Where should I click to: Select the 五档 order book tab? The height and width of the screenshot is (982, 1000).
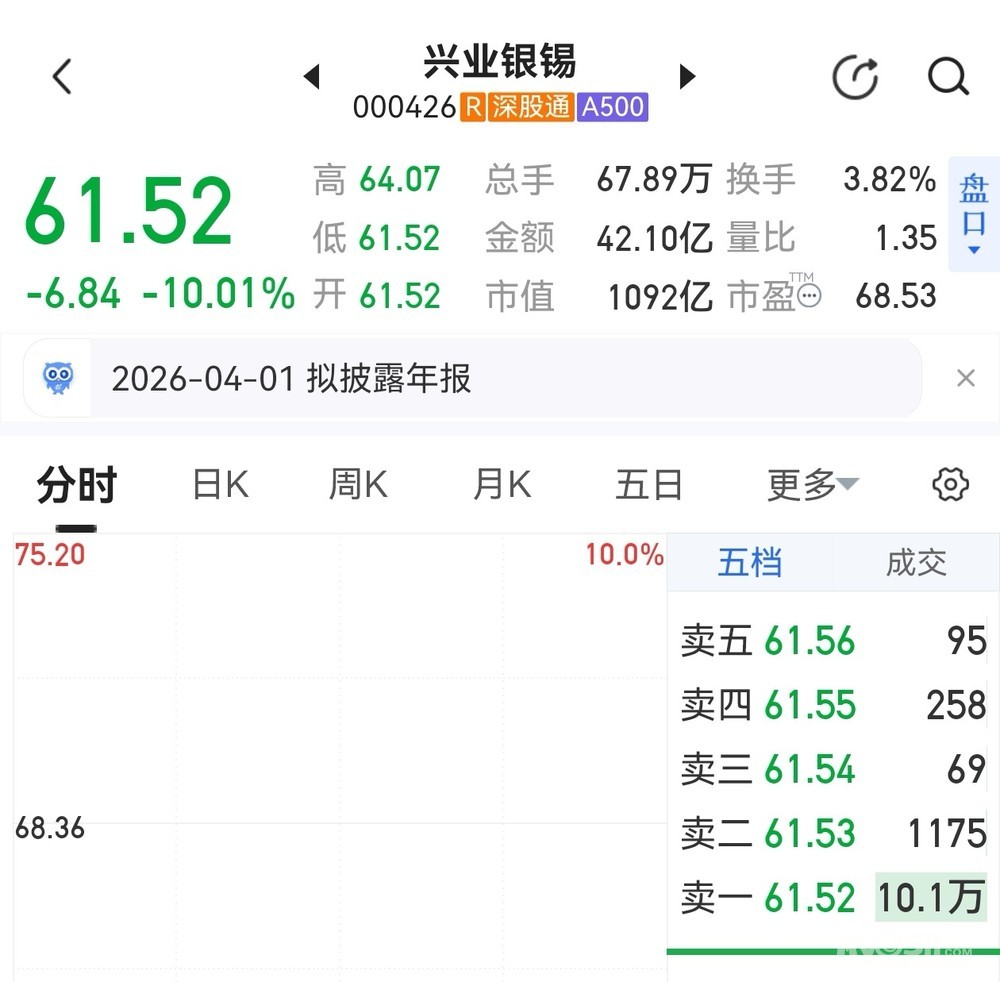coord(749,562)
